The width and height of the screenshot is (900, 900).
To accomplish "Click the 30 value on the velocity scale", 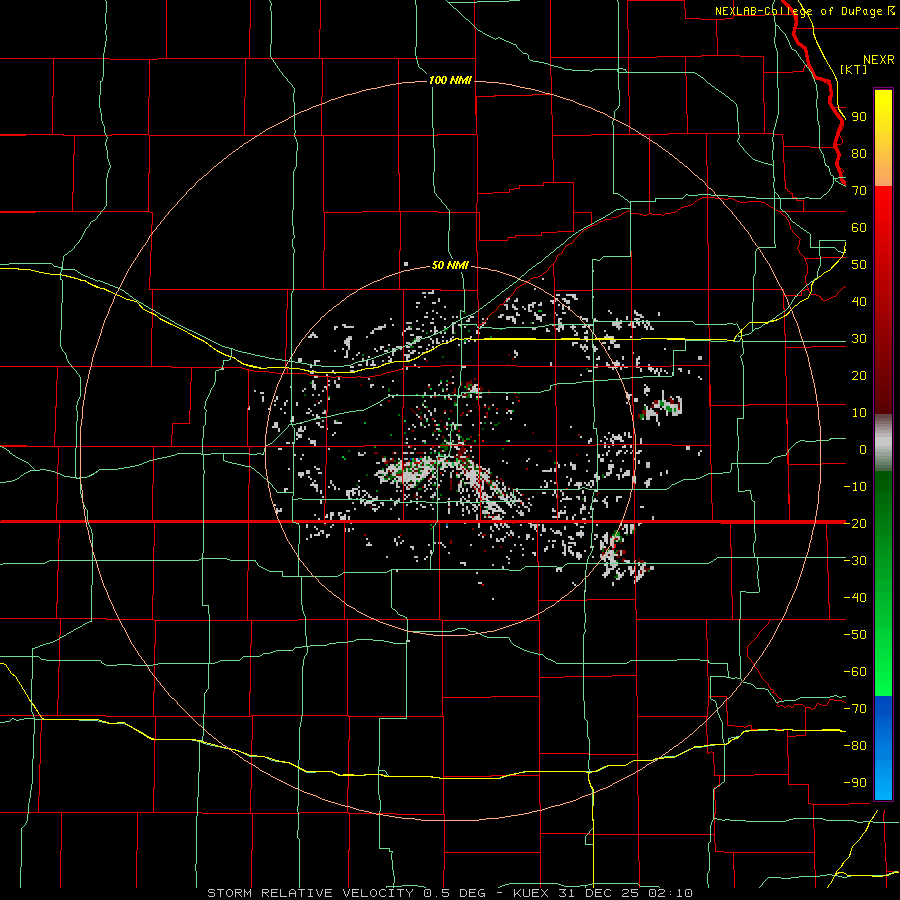I will 859,339.
